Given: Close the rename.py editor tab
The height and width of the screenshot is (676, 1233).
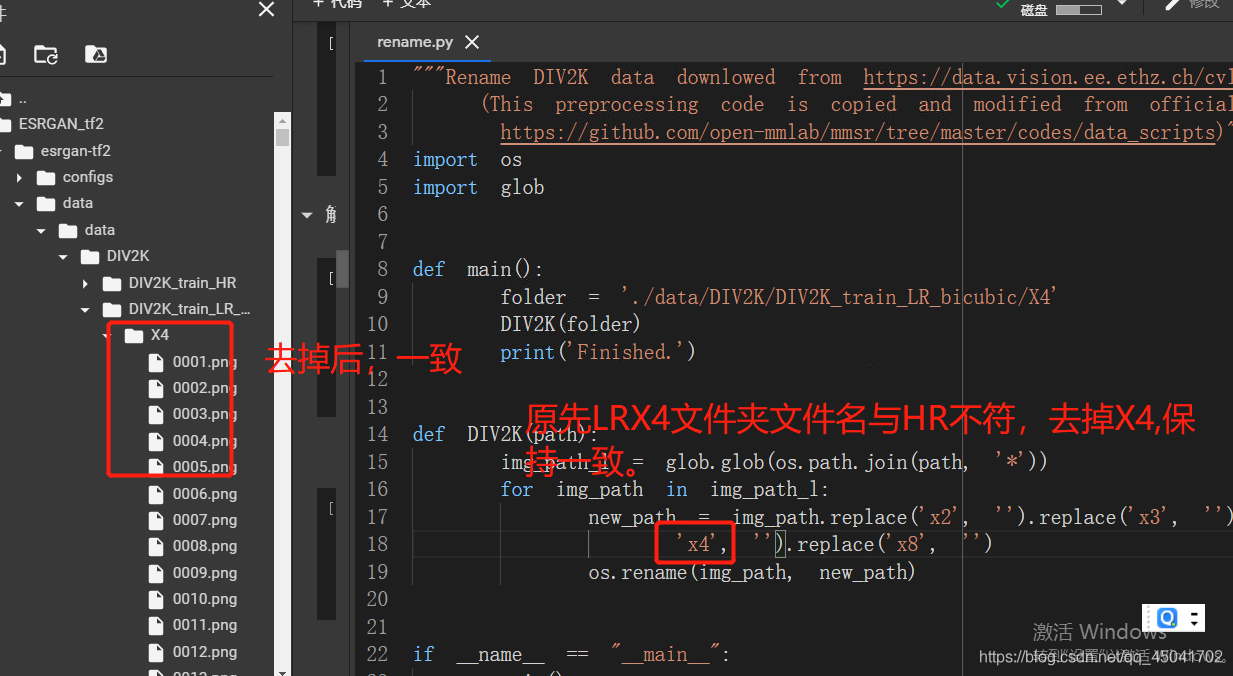Looking at the screenshot, I should (x=472, y=42).
